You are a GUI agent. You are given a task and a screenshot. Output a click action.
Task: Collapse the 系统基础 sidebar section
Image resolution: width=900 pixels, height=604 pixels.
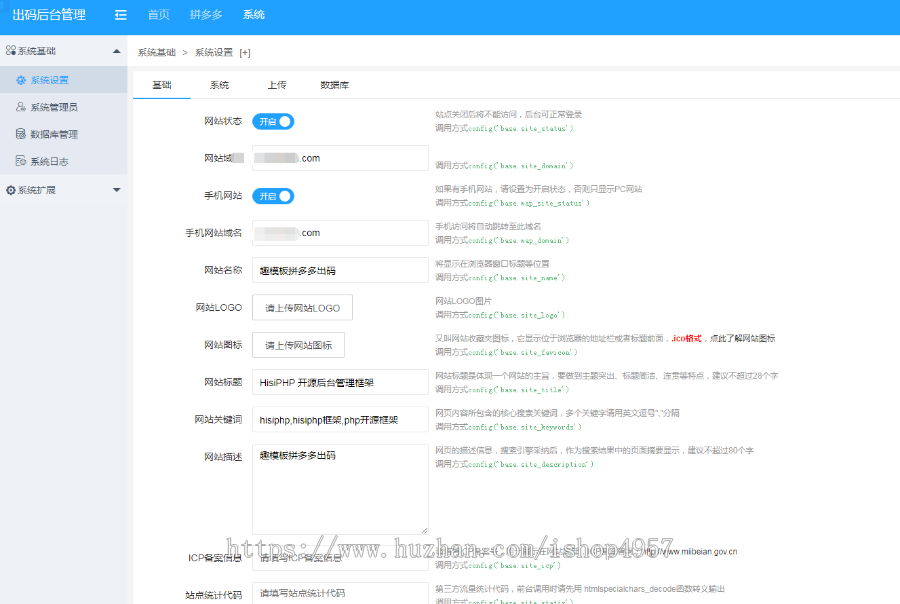click(115, 50)
